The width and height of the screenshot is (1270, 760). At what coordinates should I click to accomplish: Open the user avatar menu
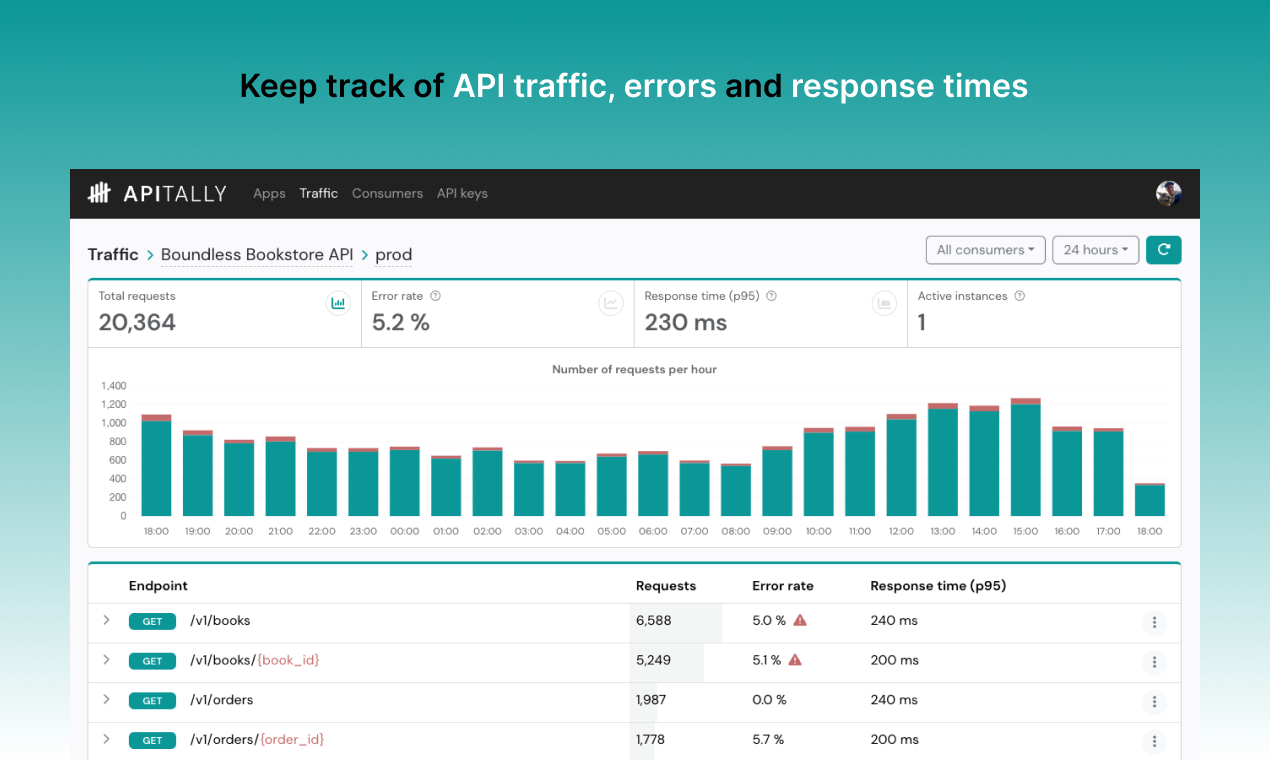1168,193
